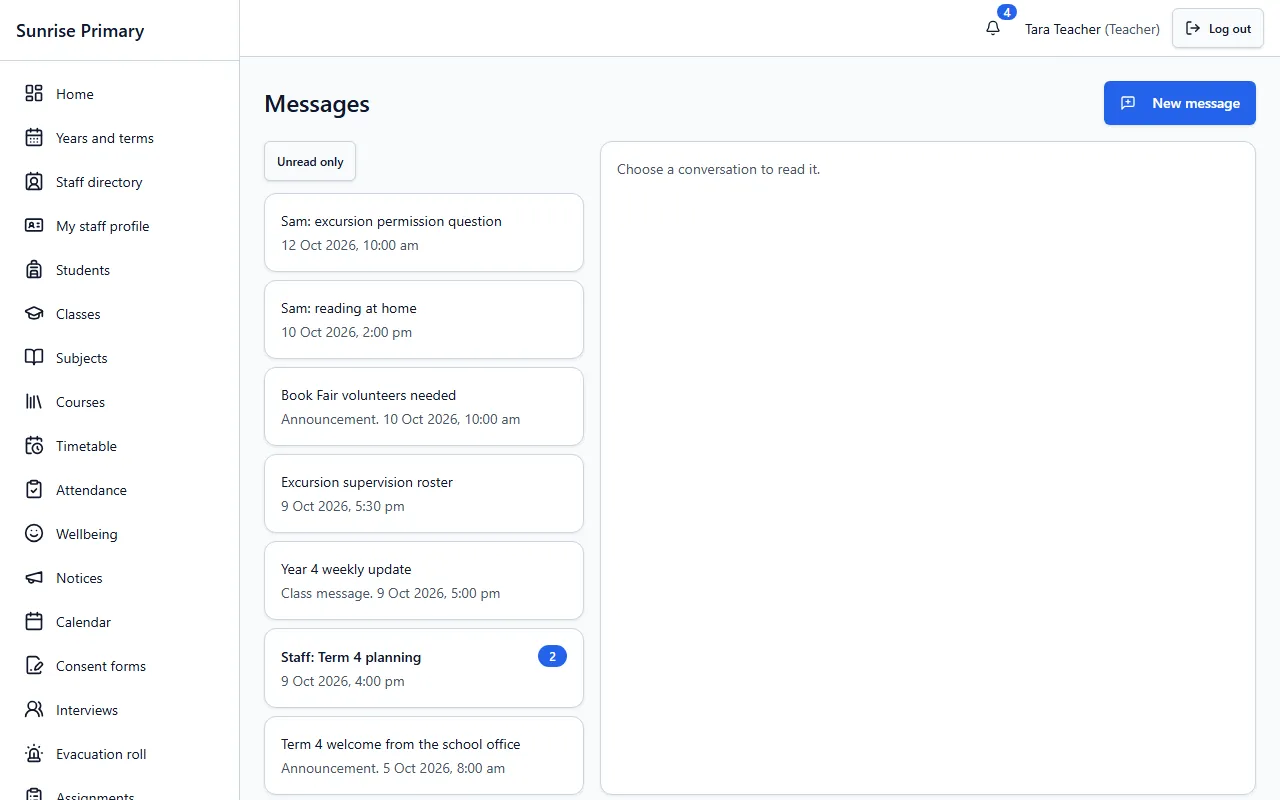Click the Tara Teacher user name

[x=1062, y=29]
